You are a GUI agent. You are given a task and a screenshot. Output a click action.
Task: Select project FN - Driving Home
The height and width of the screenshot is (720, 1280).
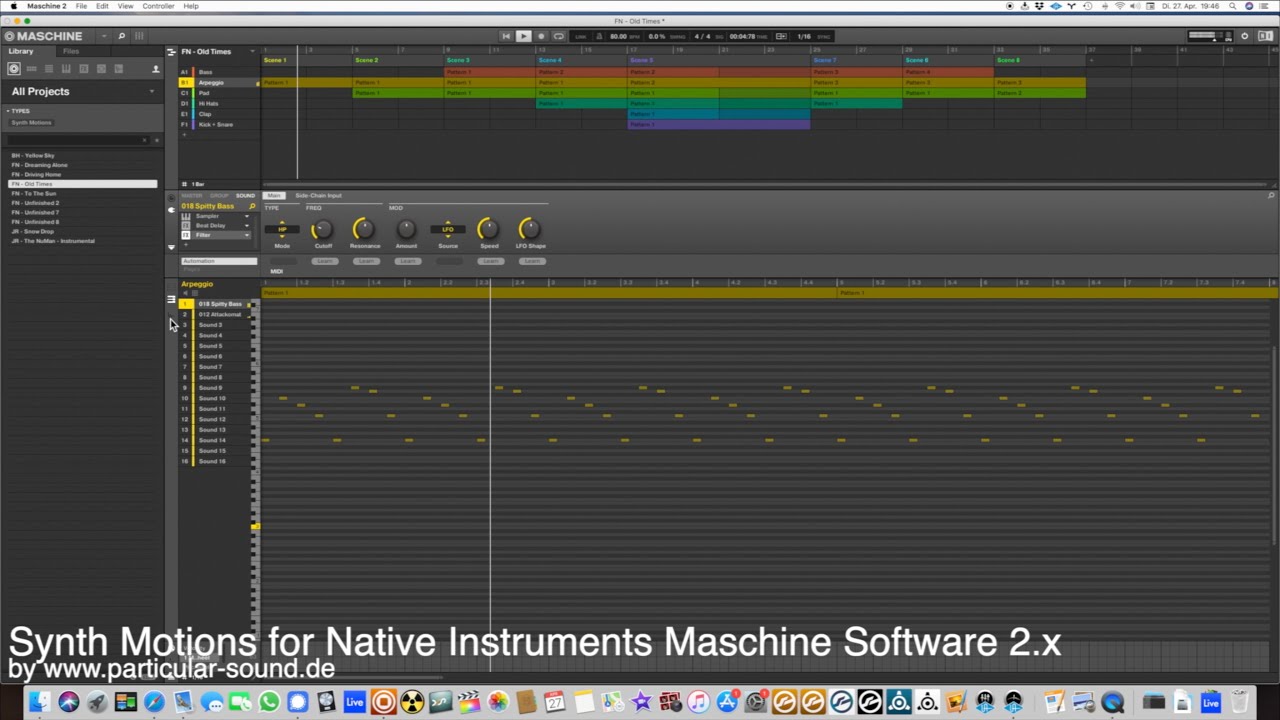36,174
